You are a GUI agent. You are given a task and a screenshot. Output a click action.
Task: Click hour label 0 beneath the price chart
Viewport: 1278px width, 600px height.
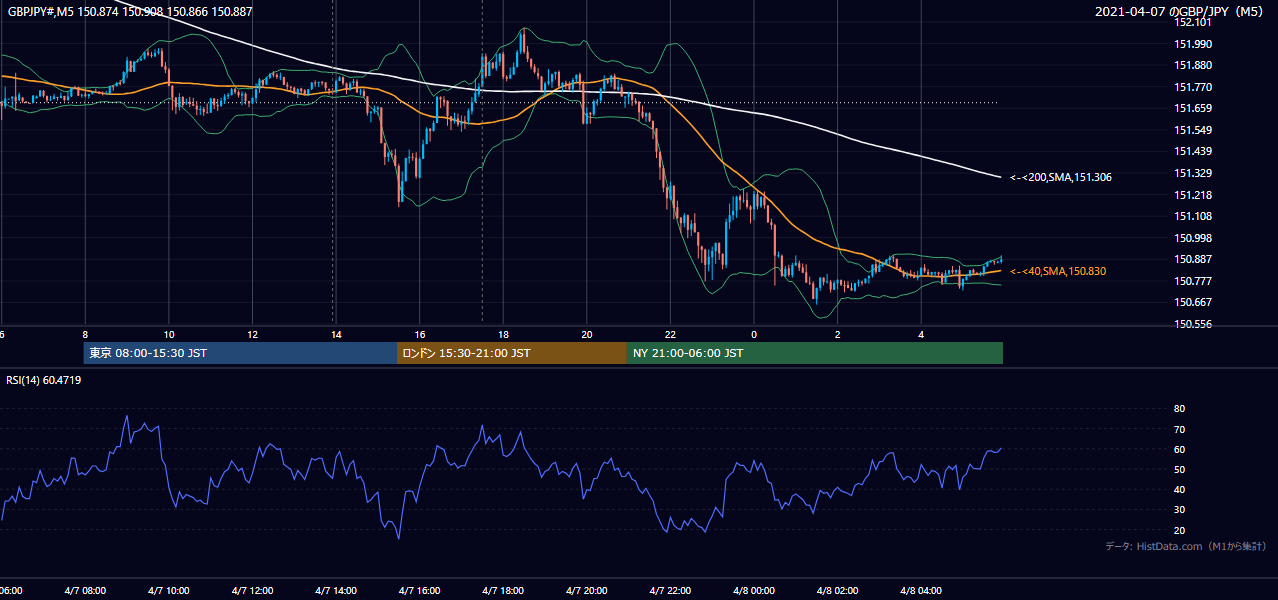(754, 335)
